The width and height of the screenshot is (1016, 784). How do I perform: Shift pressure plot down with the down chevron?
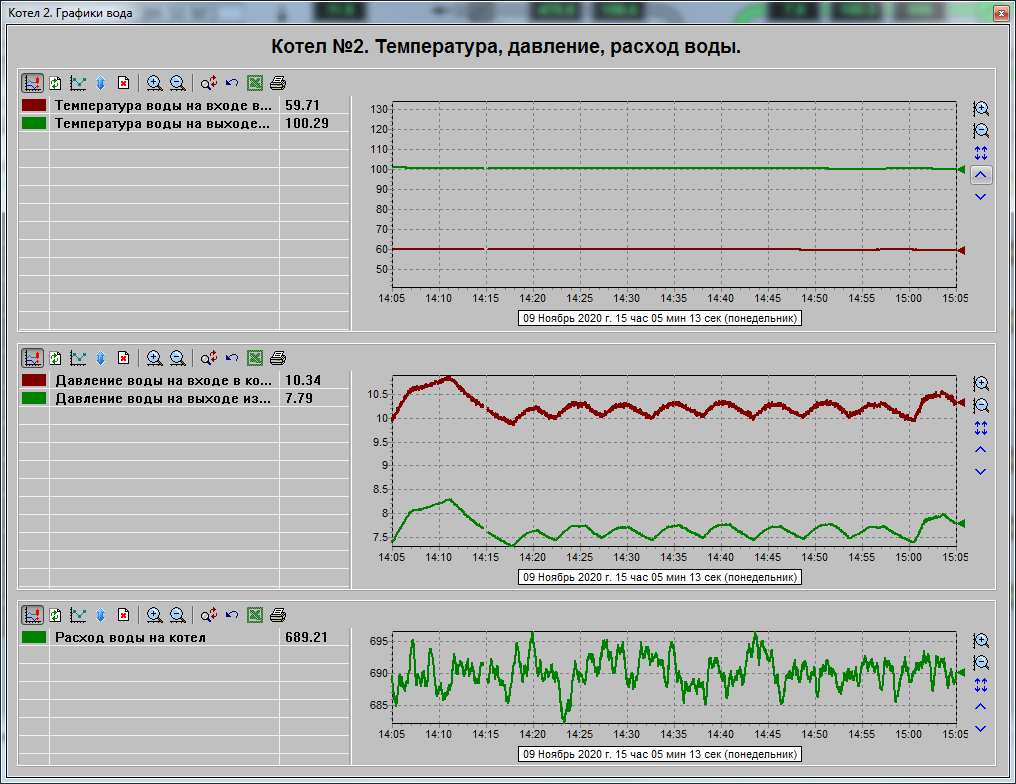coord(981,472)
